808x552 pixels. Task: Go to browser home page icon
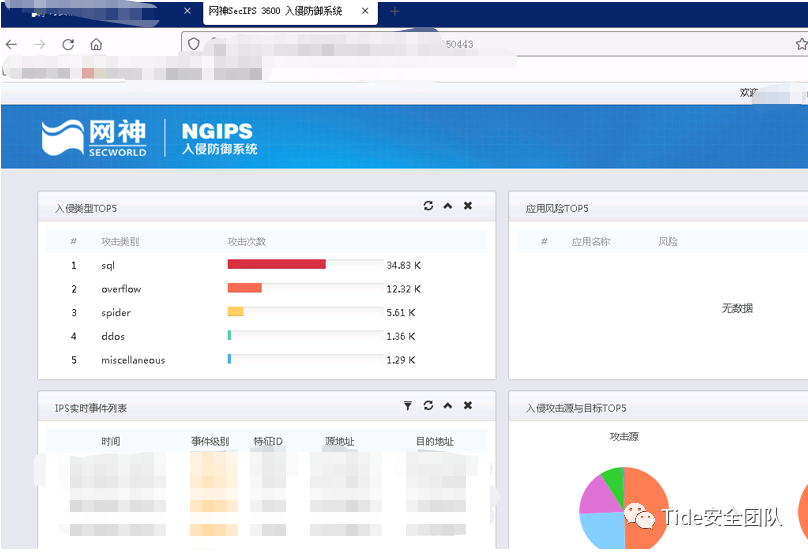(96, 44)
